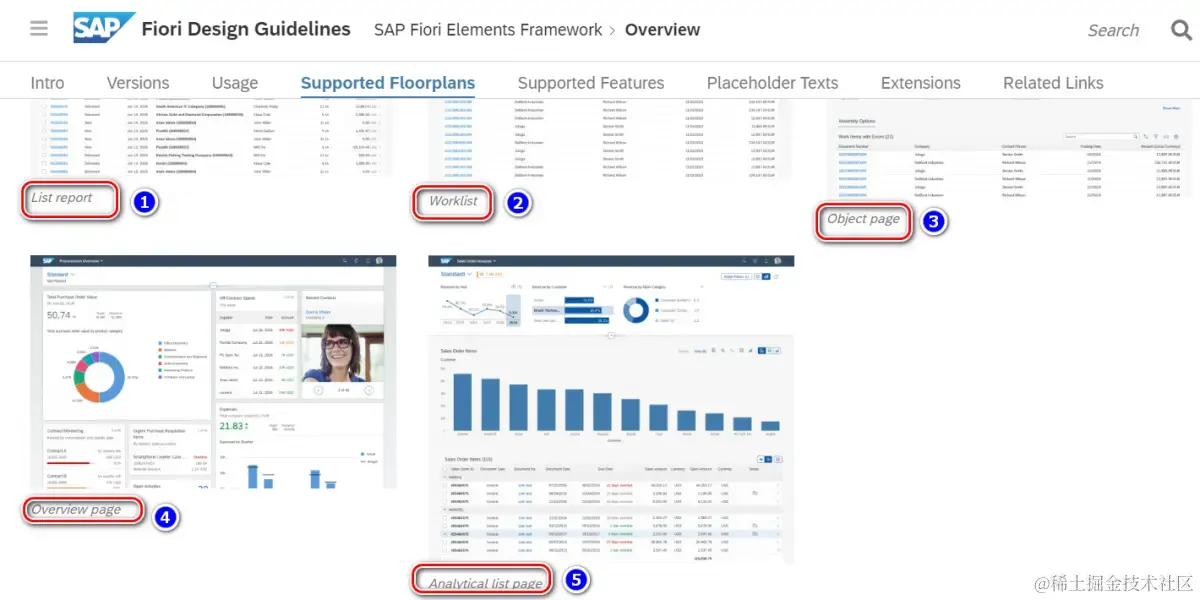This screenshot has height=600, width=1200.
Task: Open the Analytical list page screenshot thumbnail
Action: [x=611, y=409]
